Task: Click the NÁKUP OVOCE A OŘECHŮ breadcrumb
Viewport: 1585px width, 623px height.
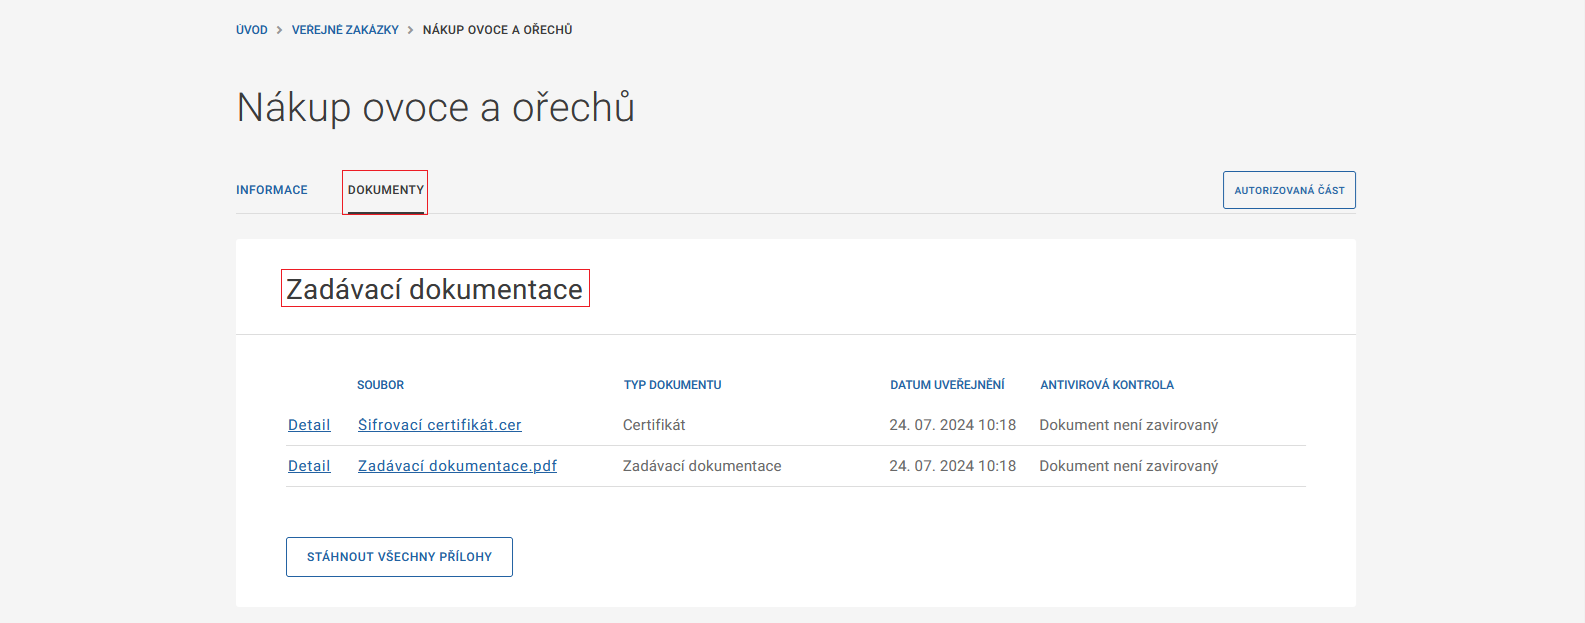Action: point(497,30)
